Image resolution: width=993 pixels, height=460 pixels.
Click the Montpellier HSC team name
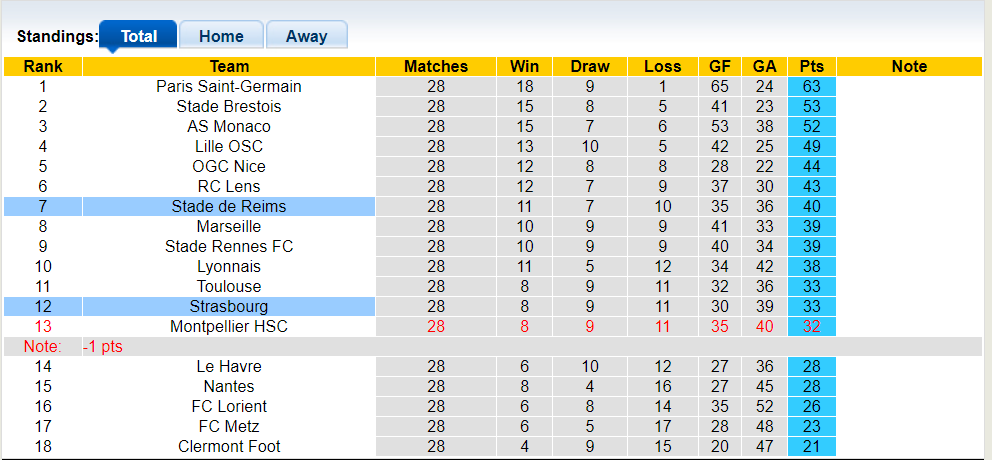[229, 327]
